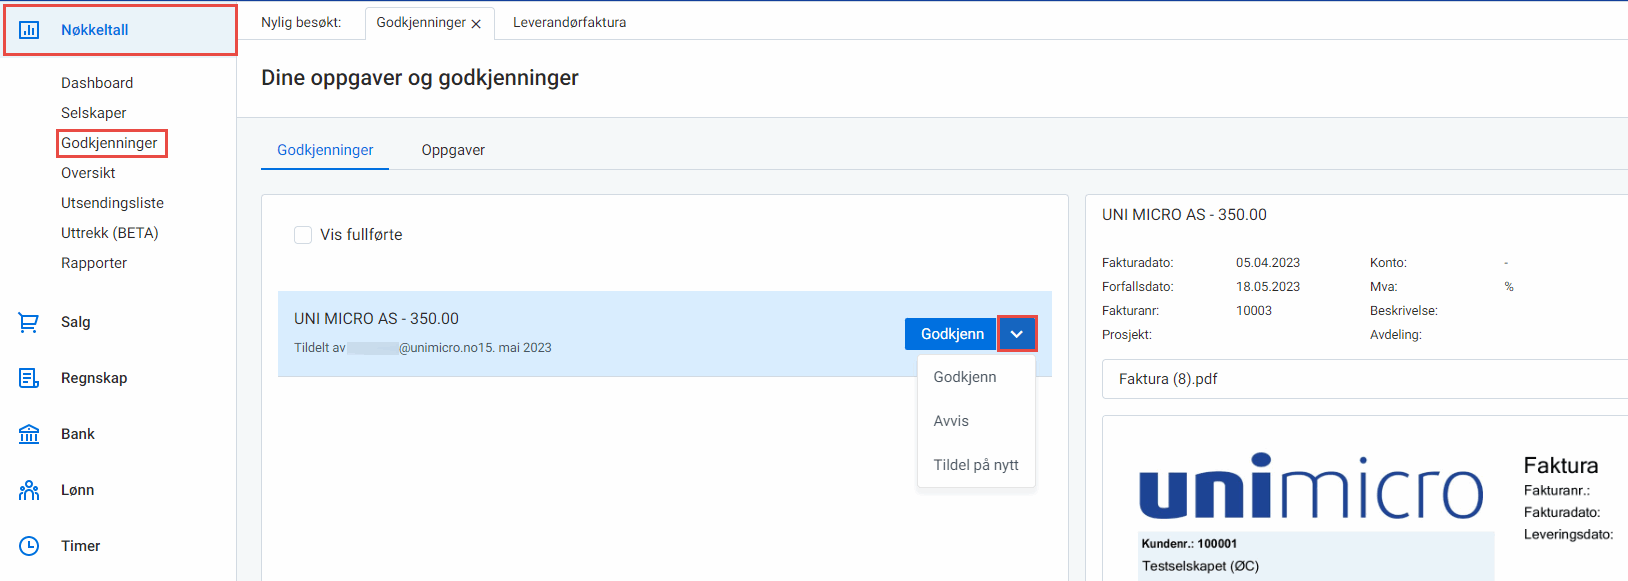The image size is (1628, 581).
Task: Click the Regnskap ledger icon
Action: 29,378
